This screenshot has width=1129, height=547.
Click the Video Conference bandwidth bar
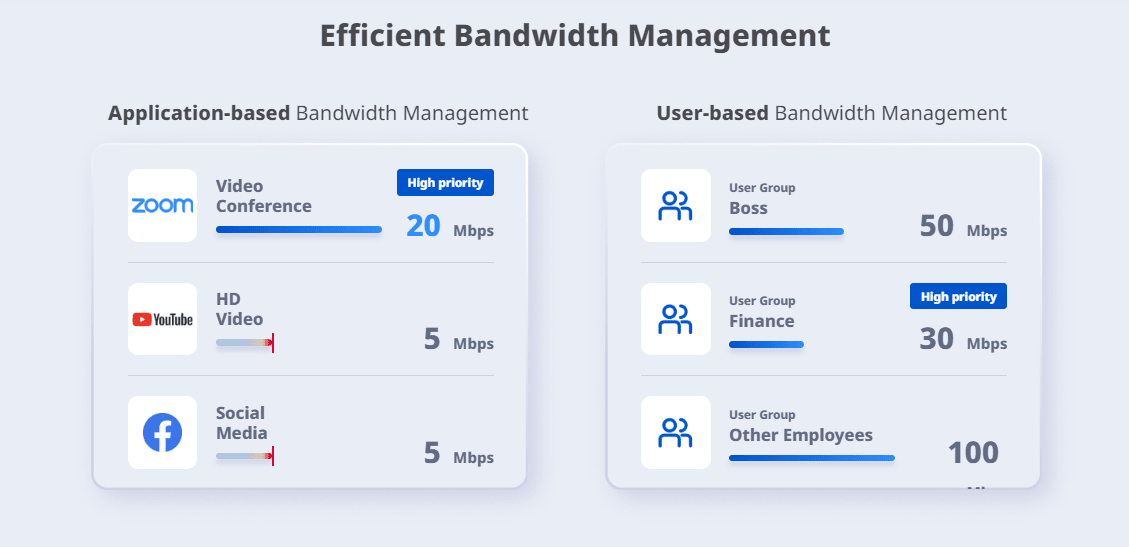click(x=298, y=230)
